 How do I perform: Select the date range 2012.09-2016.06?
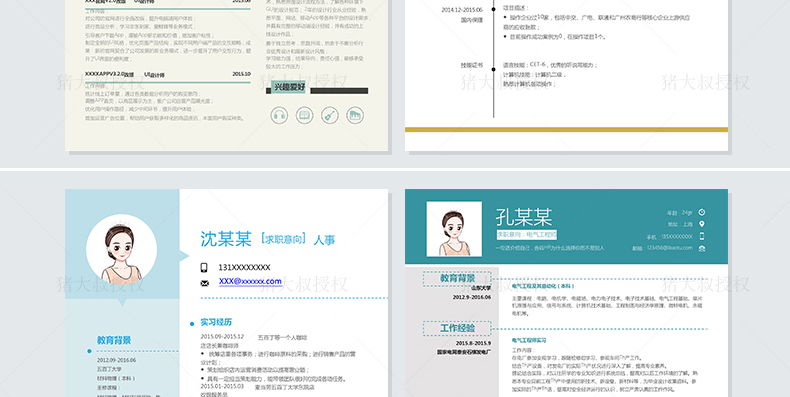[x=116, y=360]
